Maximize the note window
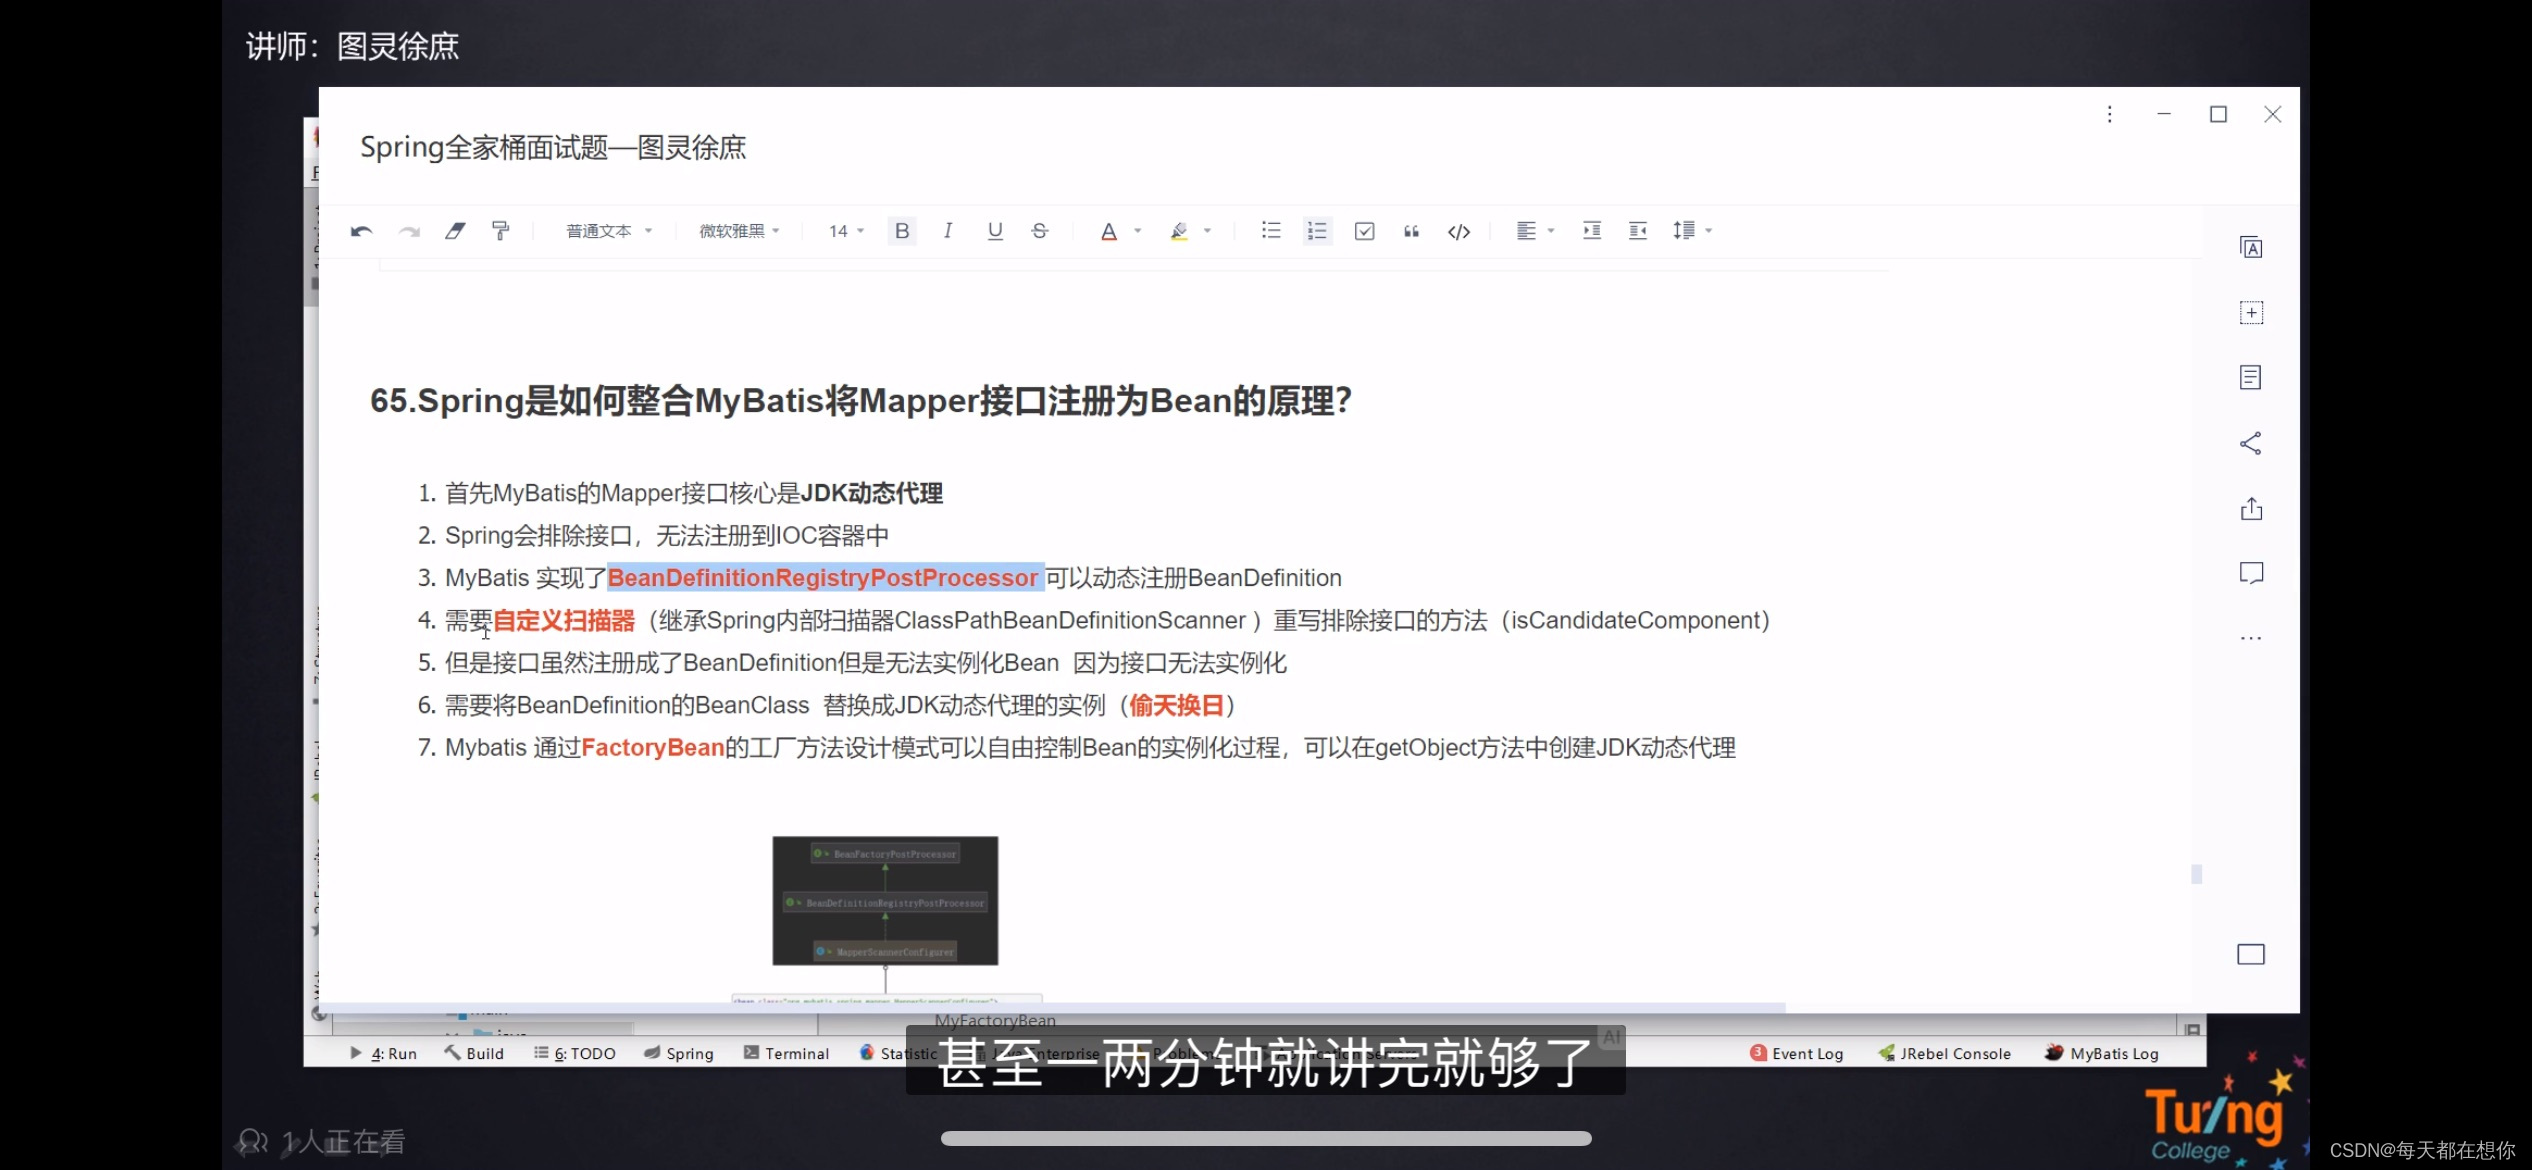This screenshot has width=2532, height=1170. (x=2218, y=114)
